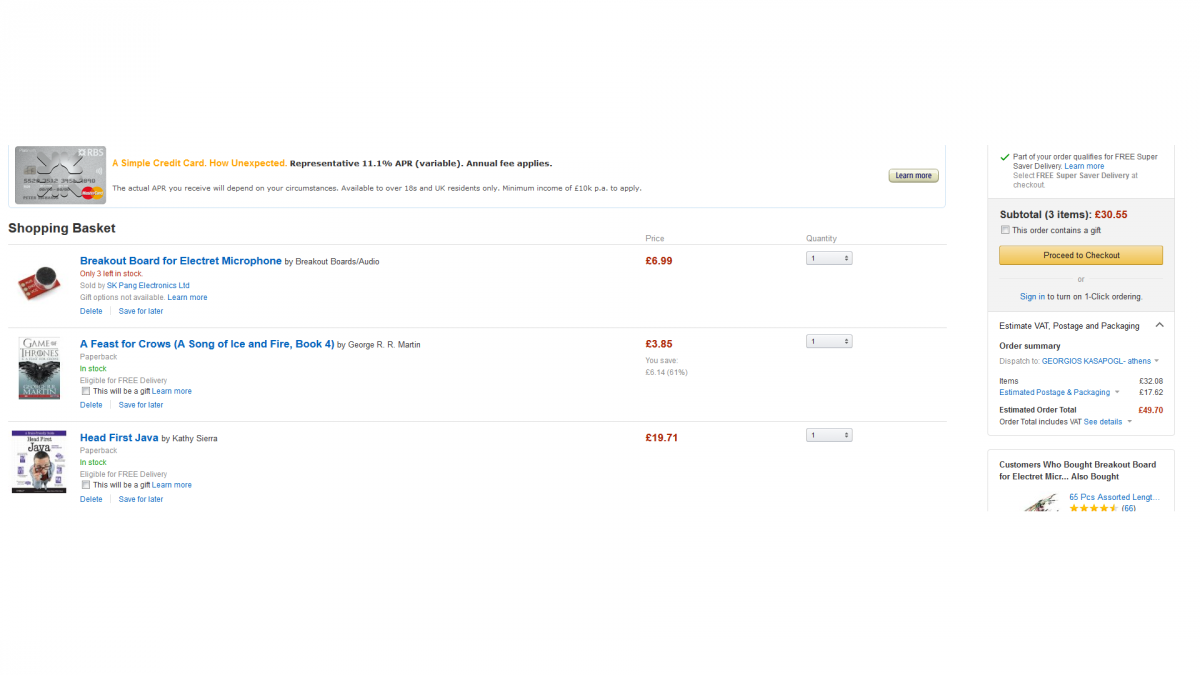Screen dimensions: 1200x675
Task: Open quantity dropdown for Head First Java
Action: coord(829,435)
